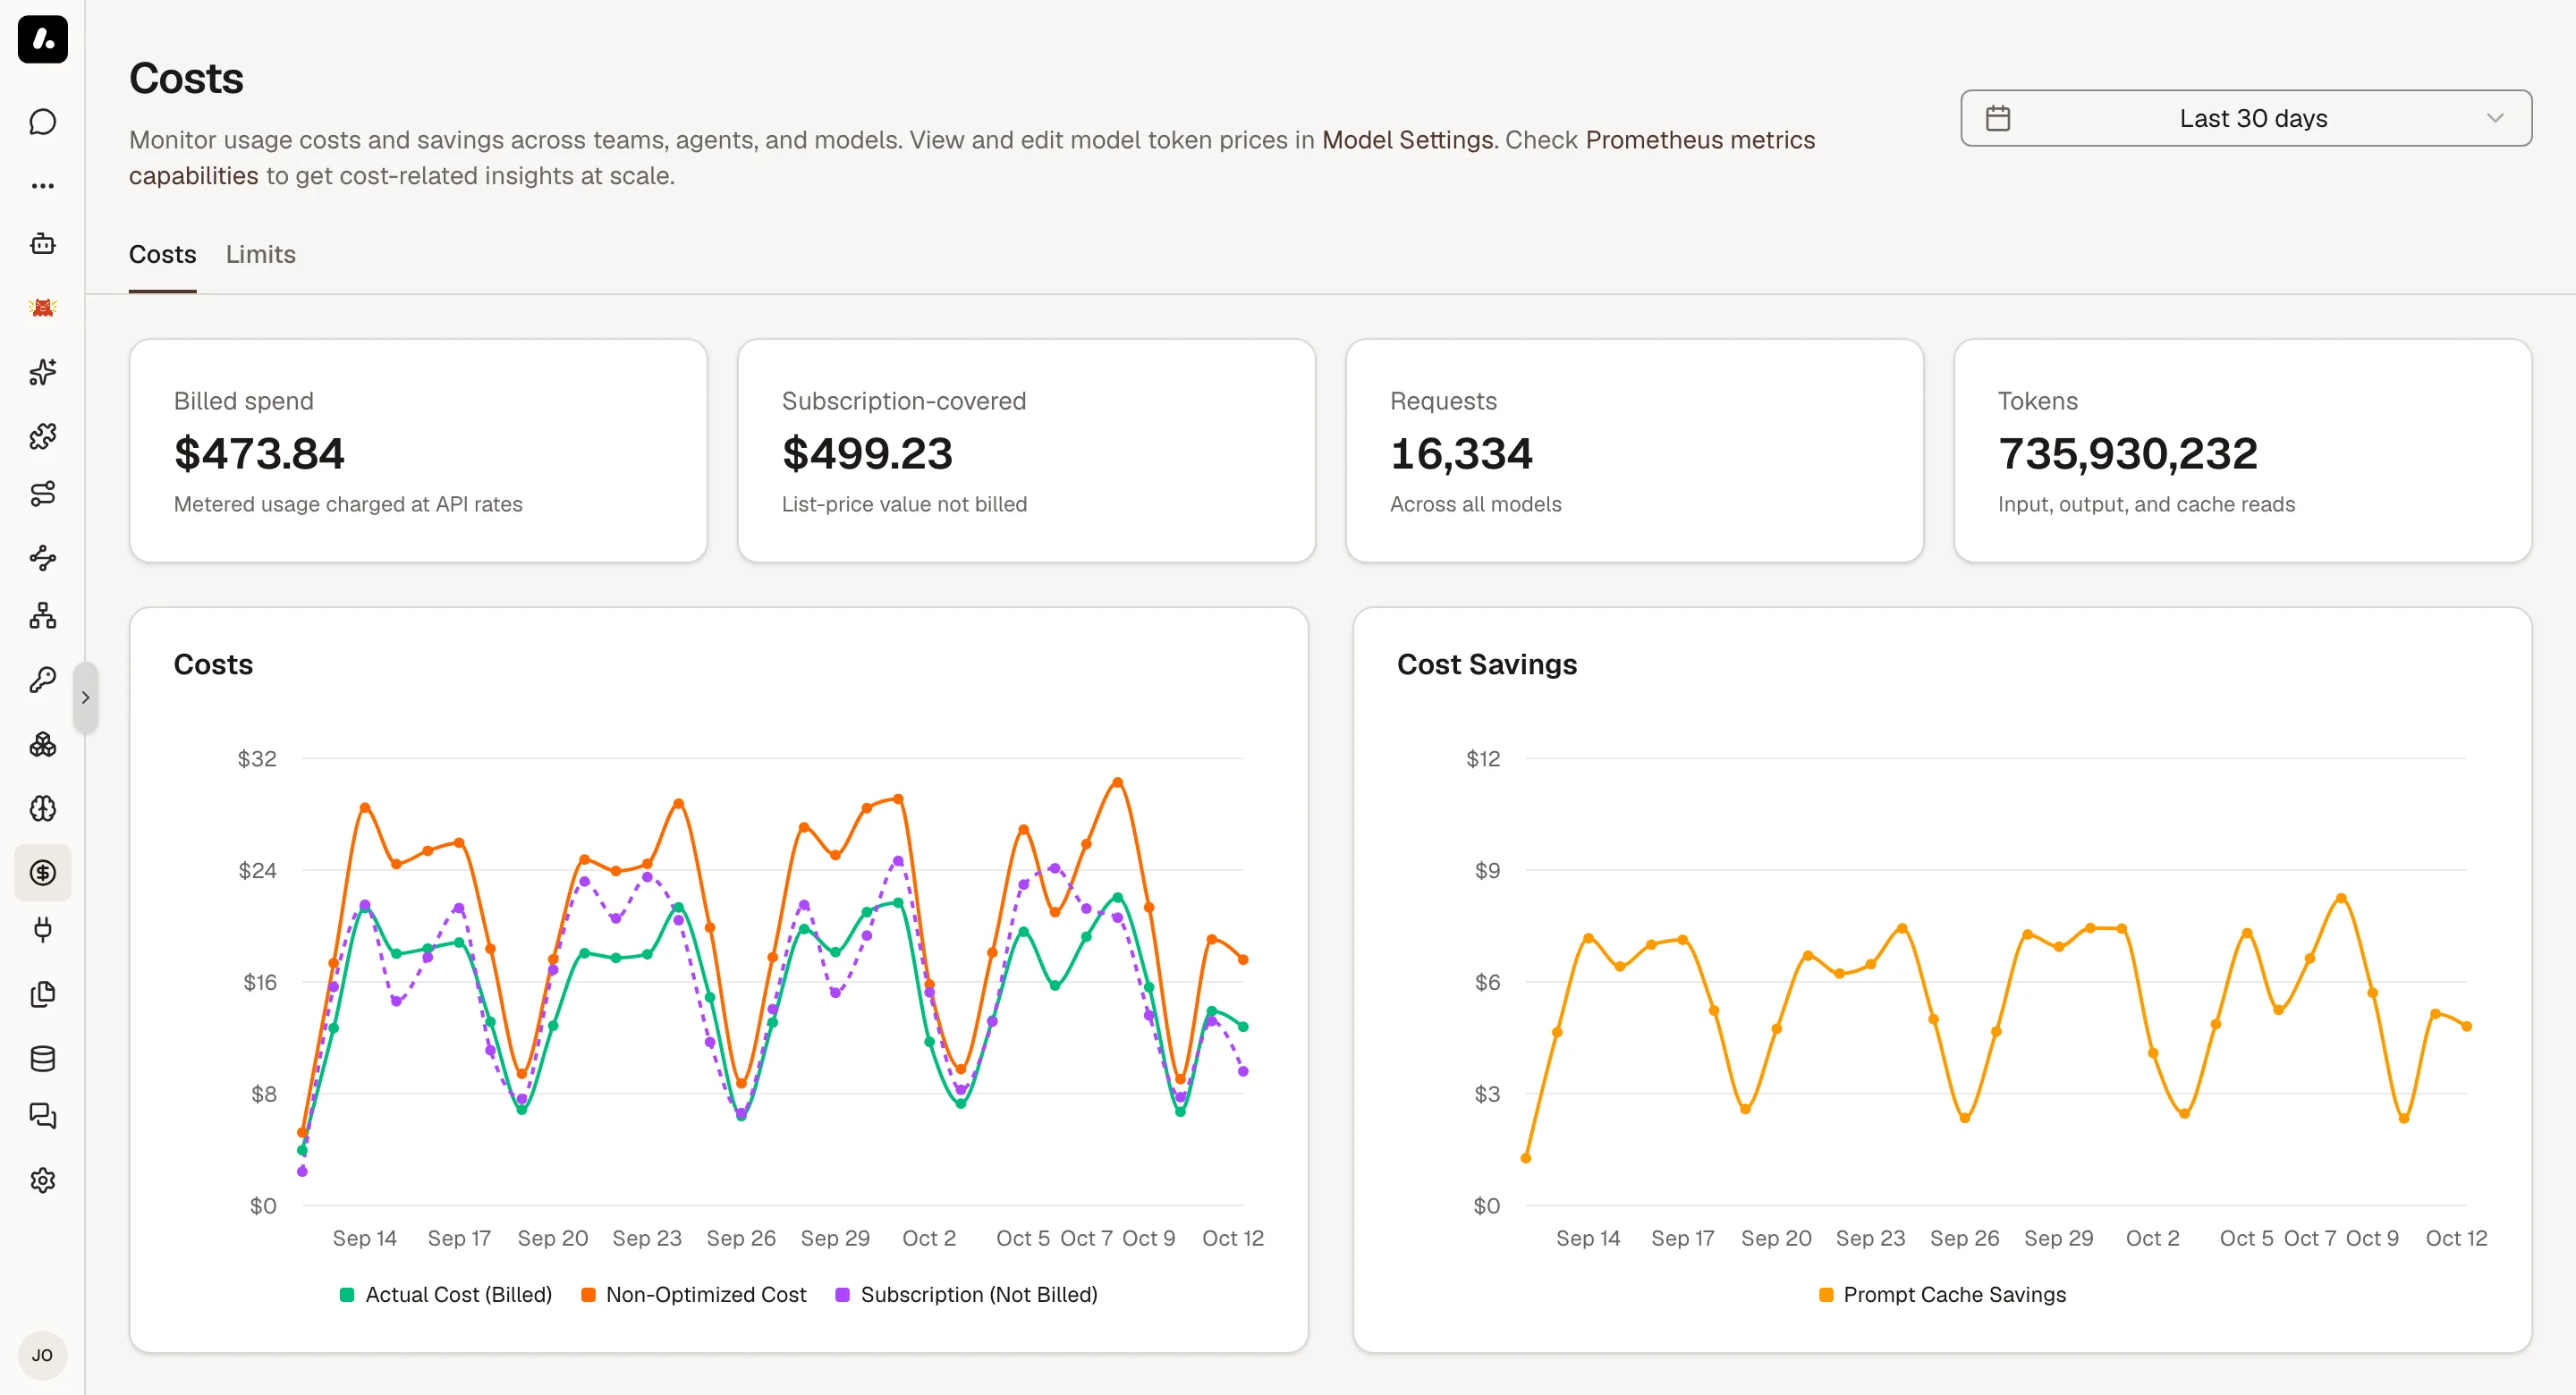Open the puzzle piece icon in sidebar
The image size is (2576, 1395).
(42, 435)
